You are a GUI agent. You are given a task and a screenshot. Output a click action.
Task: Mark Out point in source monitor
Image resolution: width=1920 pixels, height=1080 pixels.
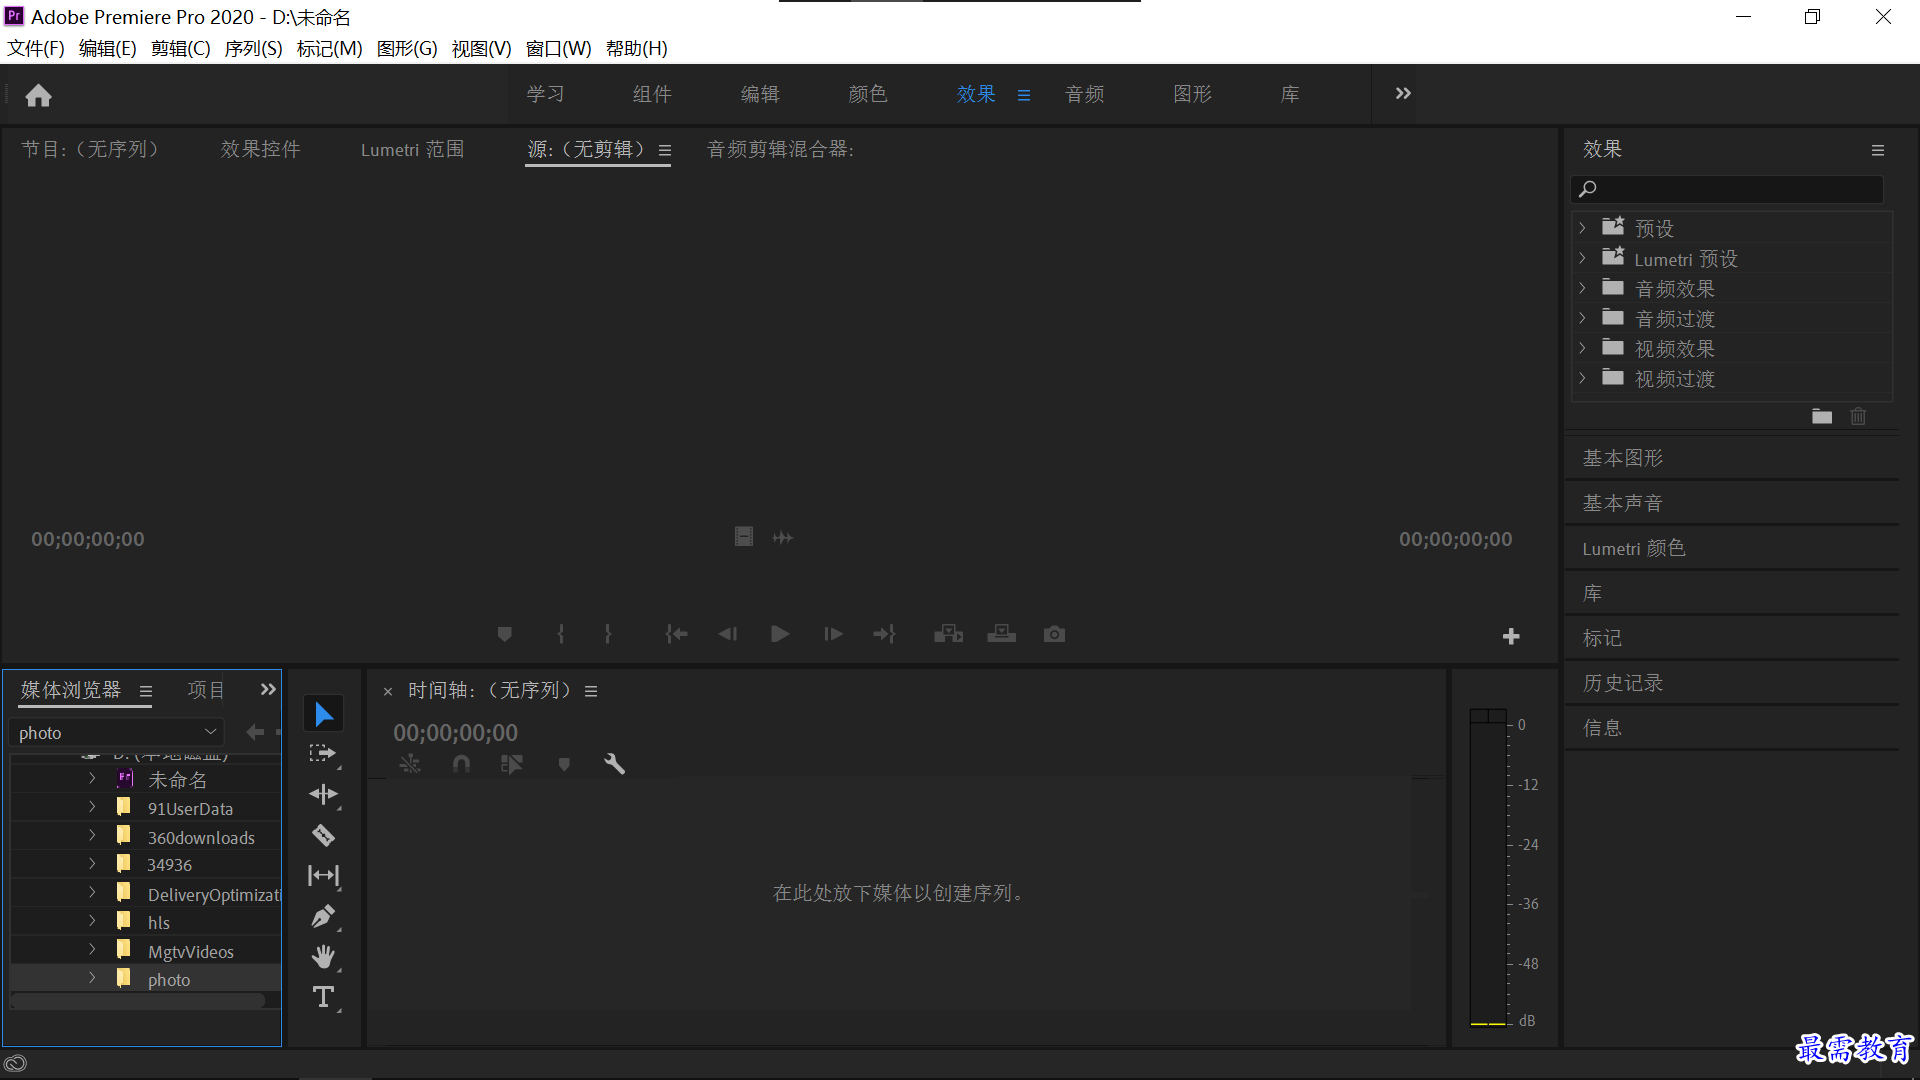click(x=608, y=634)
